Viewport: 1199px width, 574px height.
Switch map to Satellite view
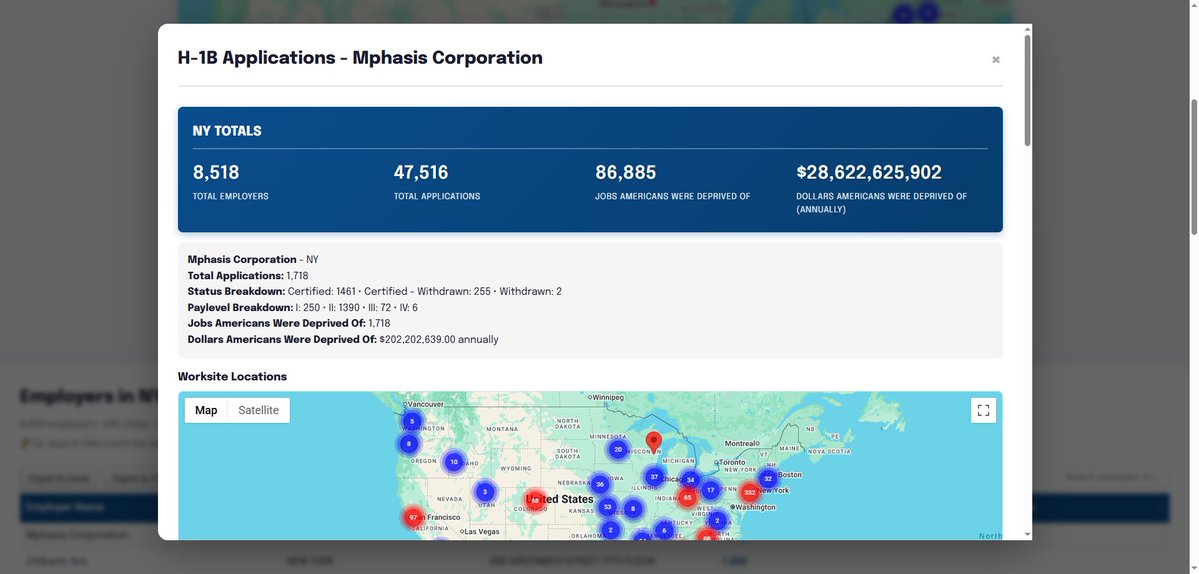258,410
